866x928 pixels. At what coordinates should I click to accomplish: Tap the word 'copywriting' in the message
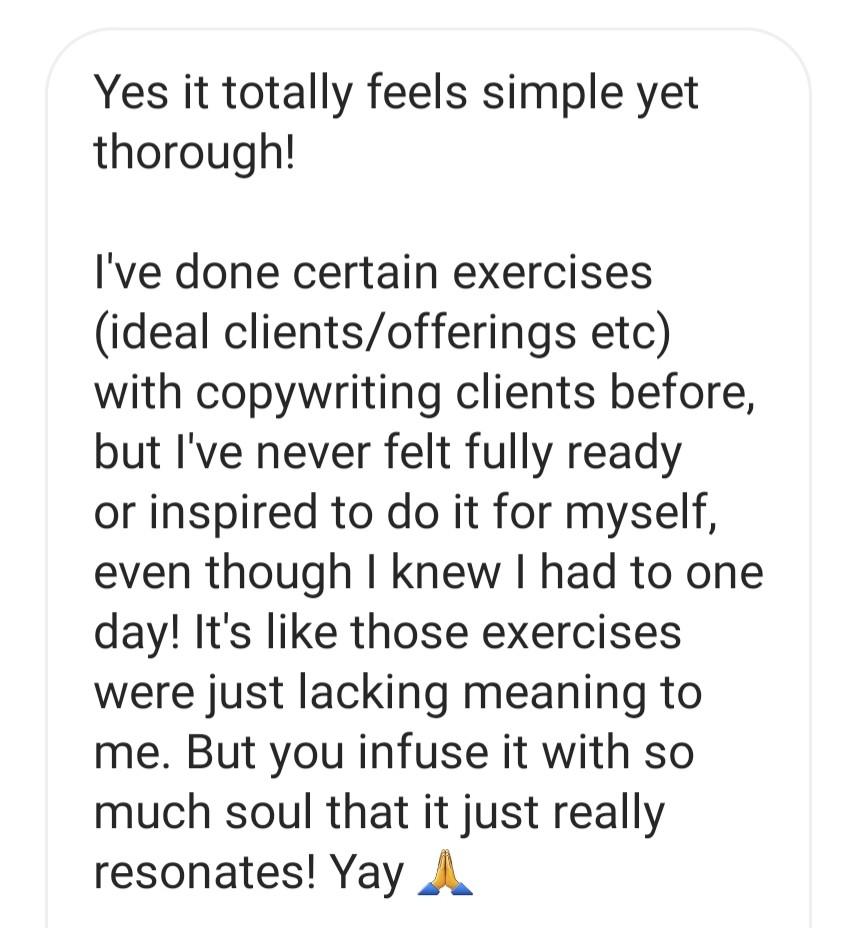pos(318,395)
